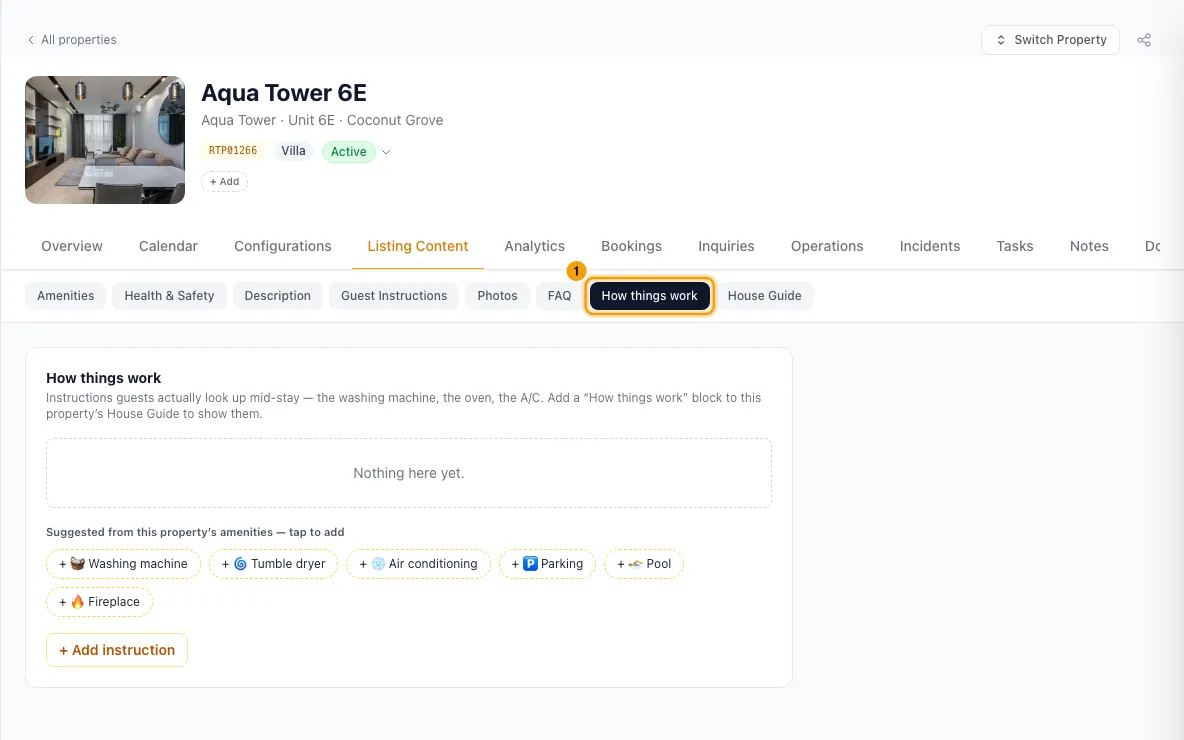This screenshot has height=740, width=1184.
Task: Open the Inquiries tab
Action: point(726,246)
